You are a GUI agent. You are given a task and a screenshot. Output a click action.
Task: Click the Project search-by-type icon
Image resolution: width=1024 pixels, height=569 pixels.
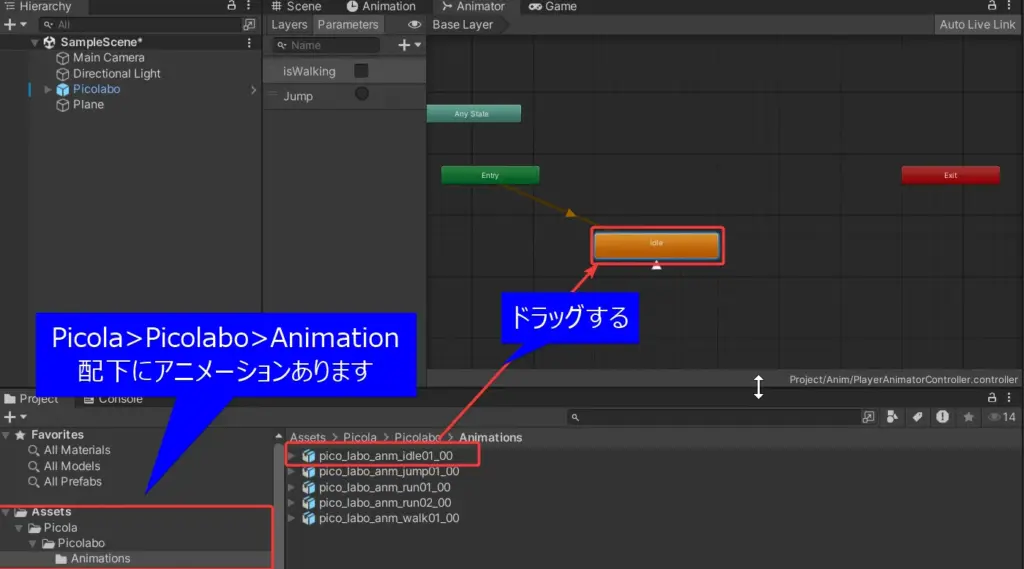pos(868,417)
